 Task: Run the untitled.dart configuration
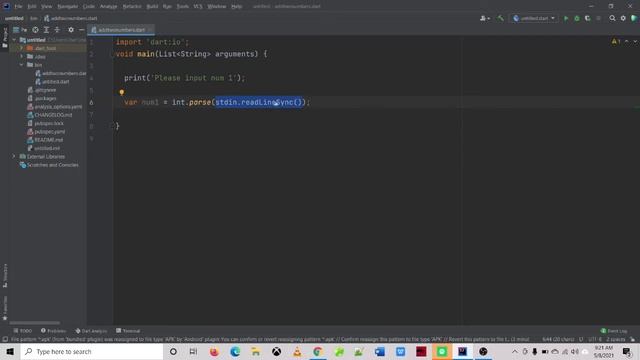click(x=566, y=18)
